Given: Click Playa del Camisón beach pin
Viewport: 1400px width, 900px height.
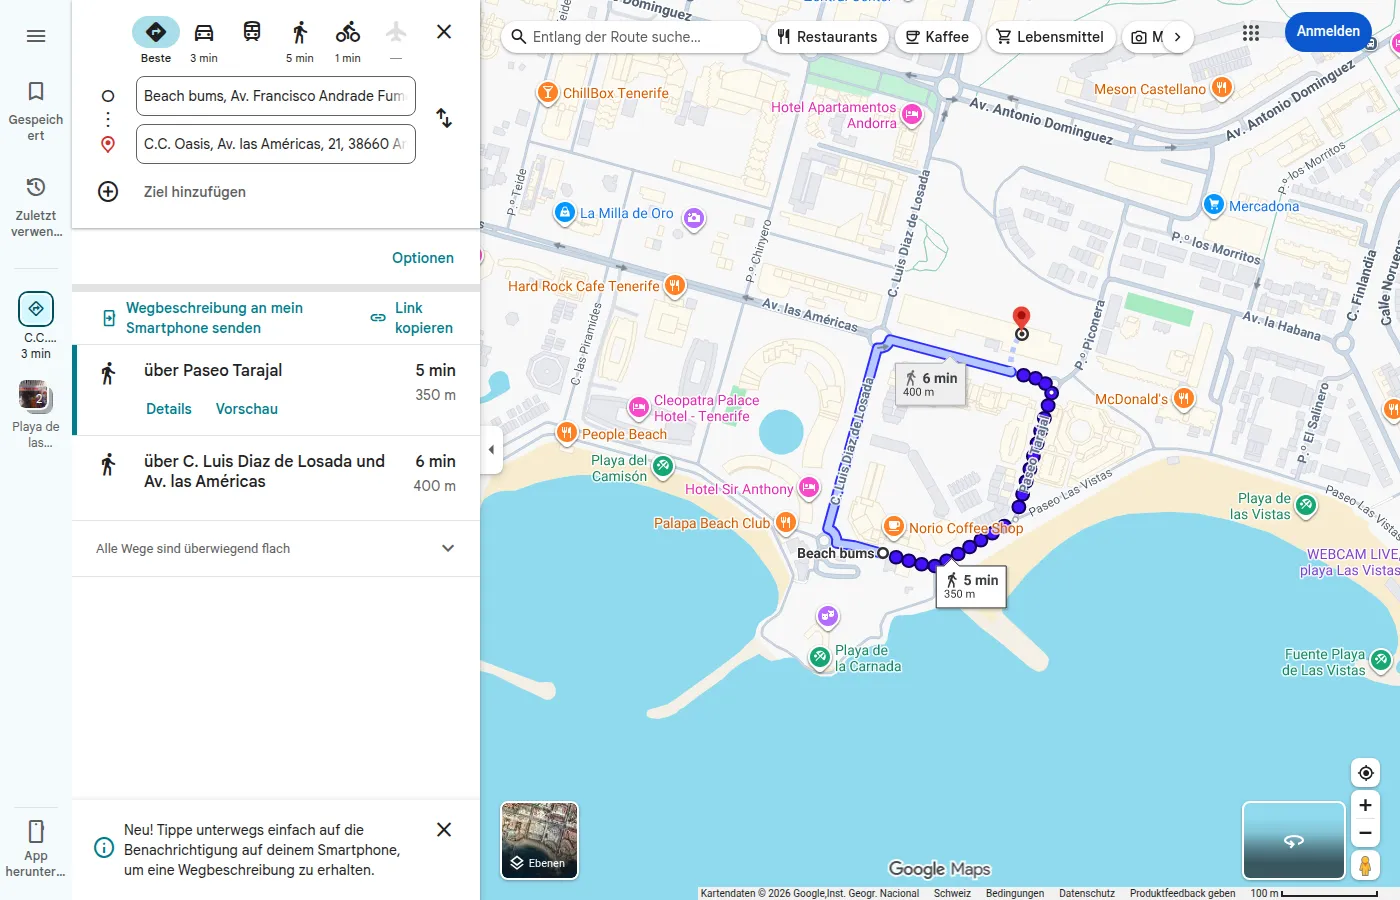Looking at the screenshot, I should click(x=662, y=465).
